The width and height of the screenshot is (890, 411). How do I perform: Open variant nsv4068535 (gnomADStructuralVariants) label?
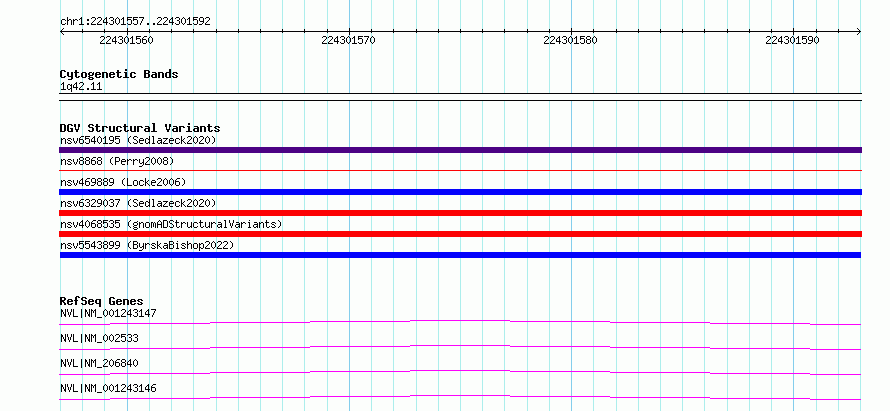click(171, 224)
